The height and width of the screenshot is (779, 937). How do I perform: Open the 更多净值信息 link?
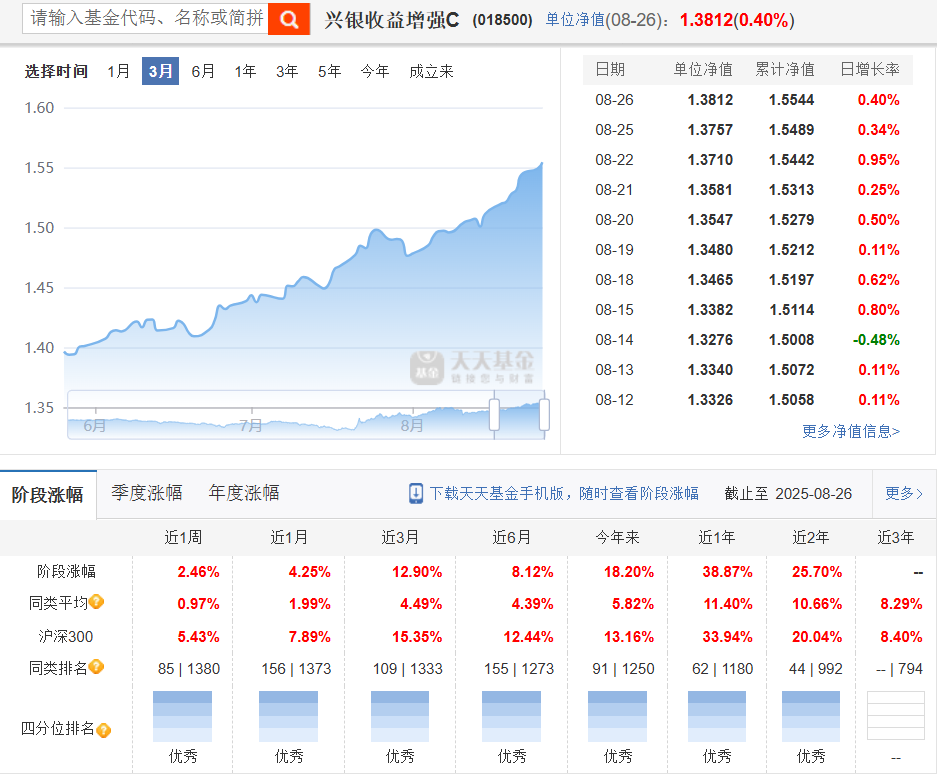[x=850, y=431]
